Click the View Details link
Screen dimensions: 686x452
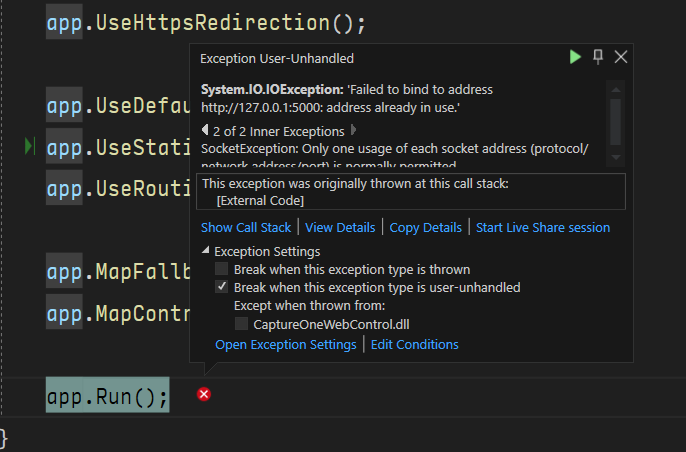click(340, 227)
